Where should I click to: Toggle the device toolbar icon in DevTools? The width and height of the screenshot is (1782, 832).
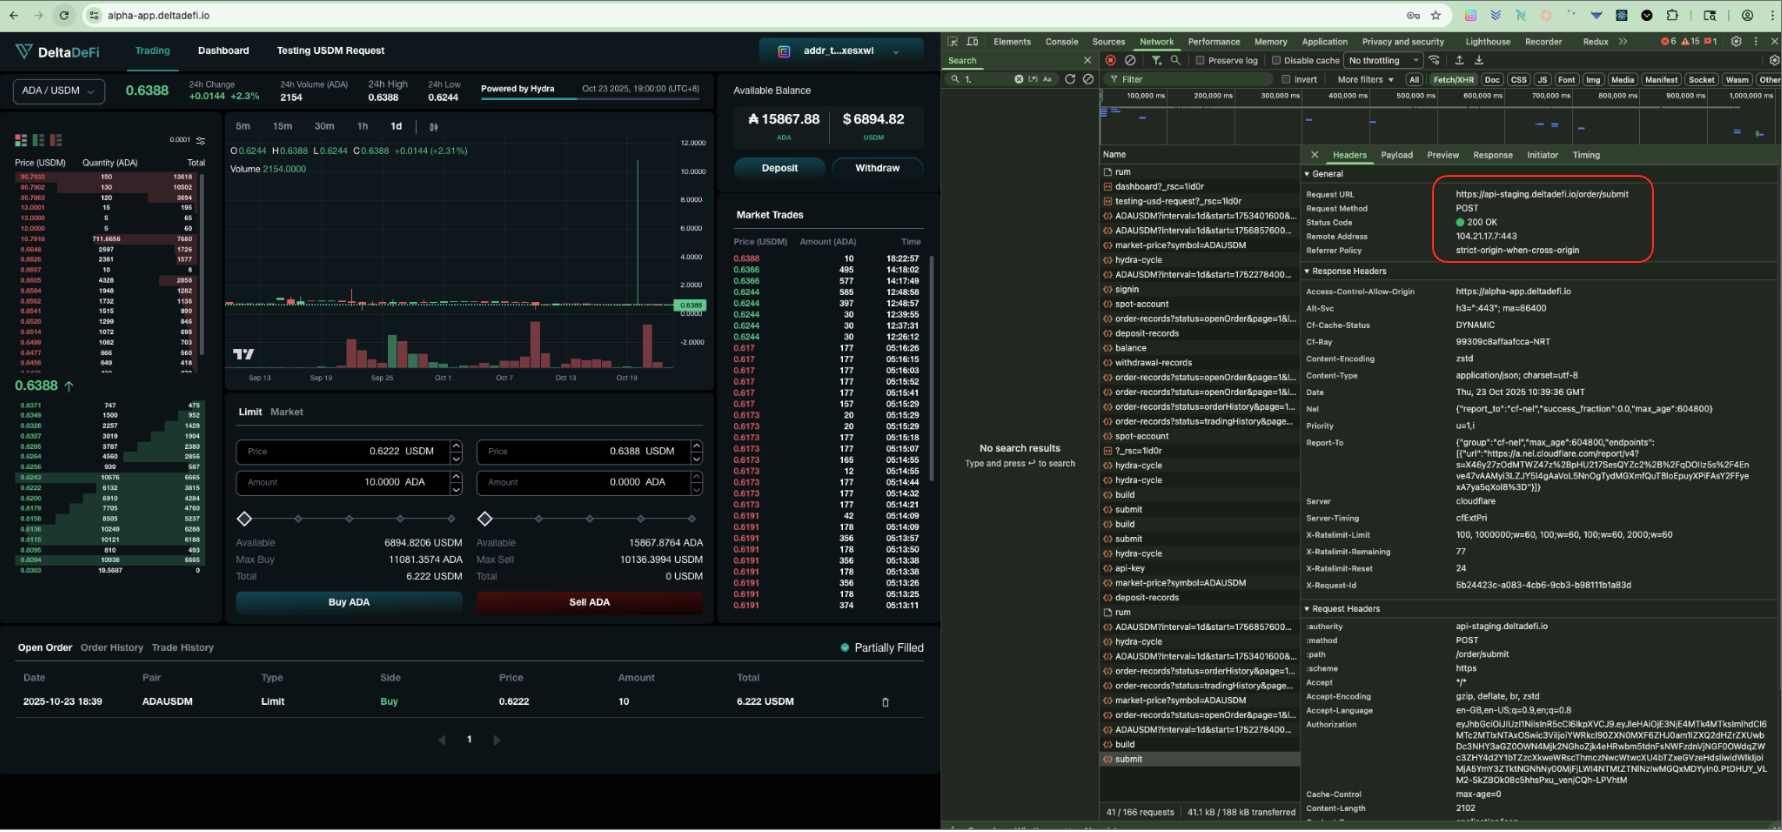click(970, 42)
